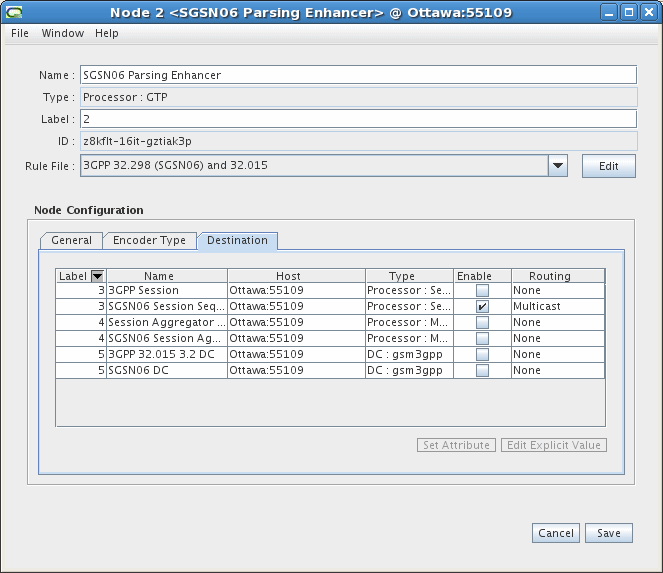Click the ID field value
The image size is (663, 573).
[359, 141]
